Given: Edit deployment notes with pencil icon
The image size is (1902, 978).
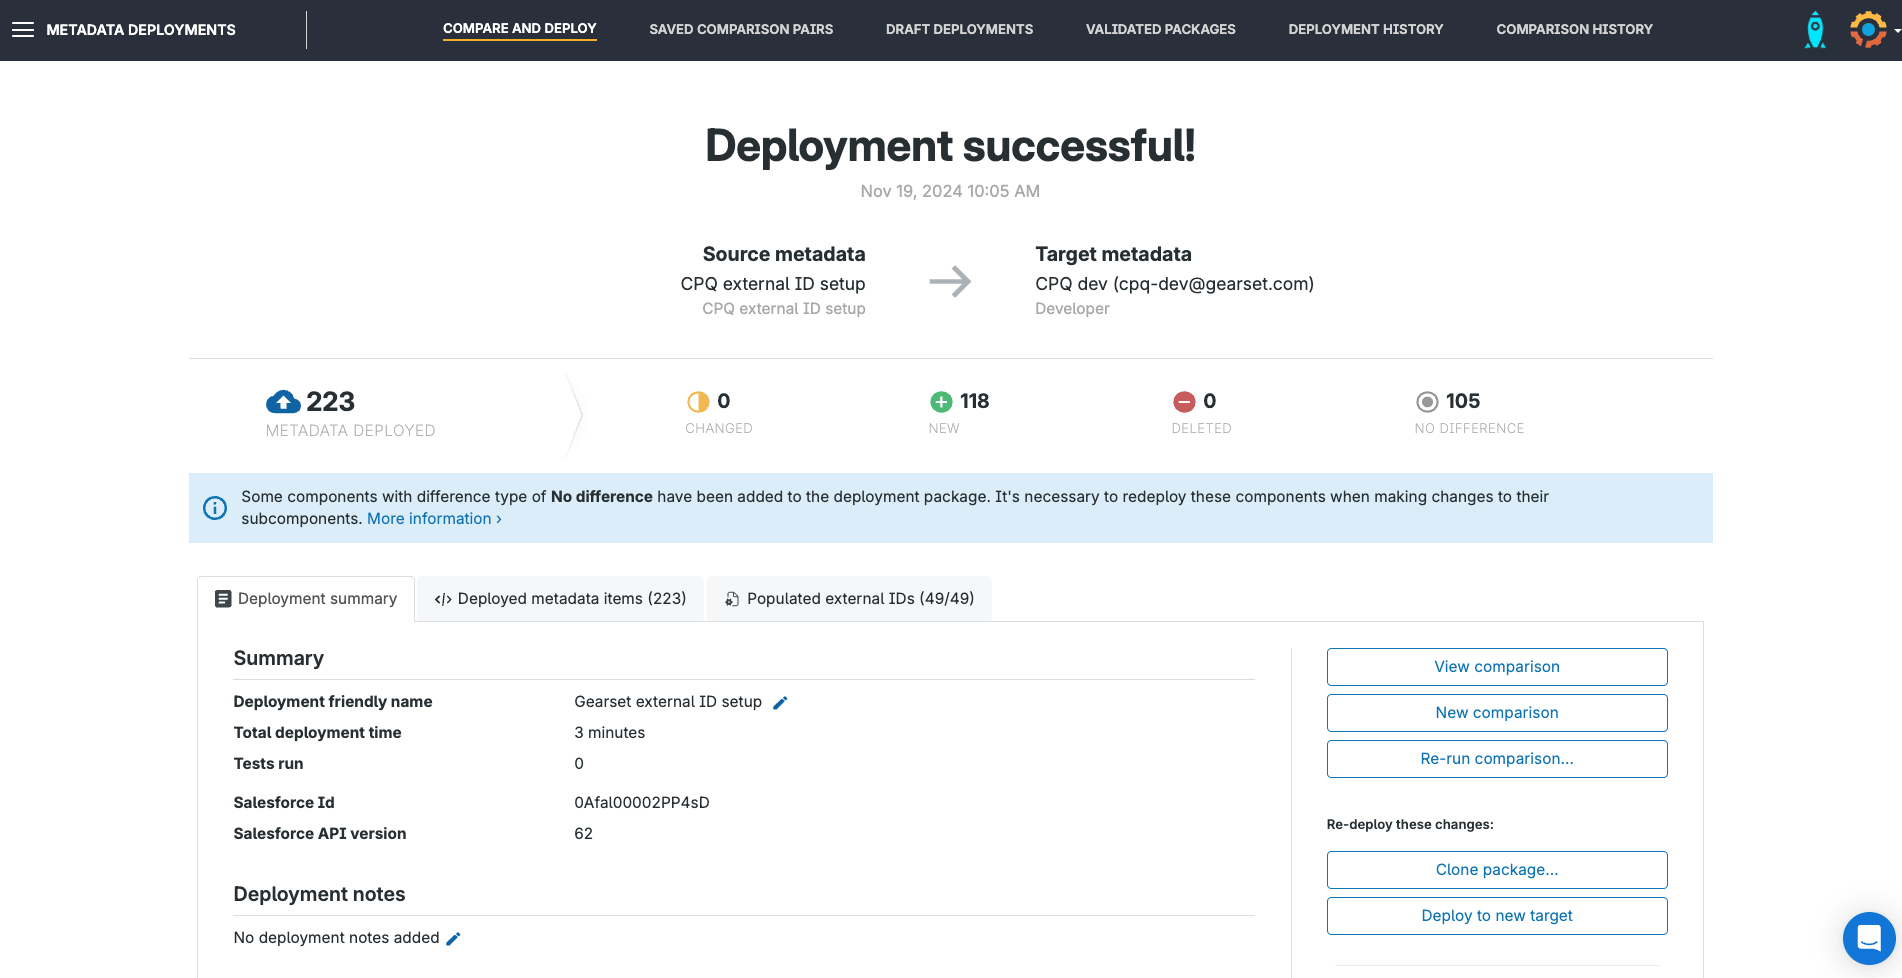Looking at the screenshot, I should coord(453,939).
